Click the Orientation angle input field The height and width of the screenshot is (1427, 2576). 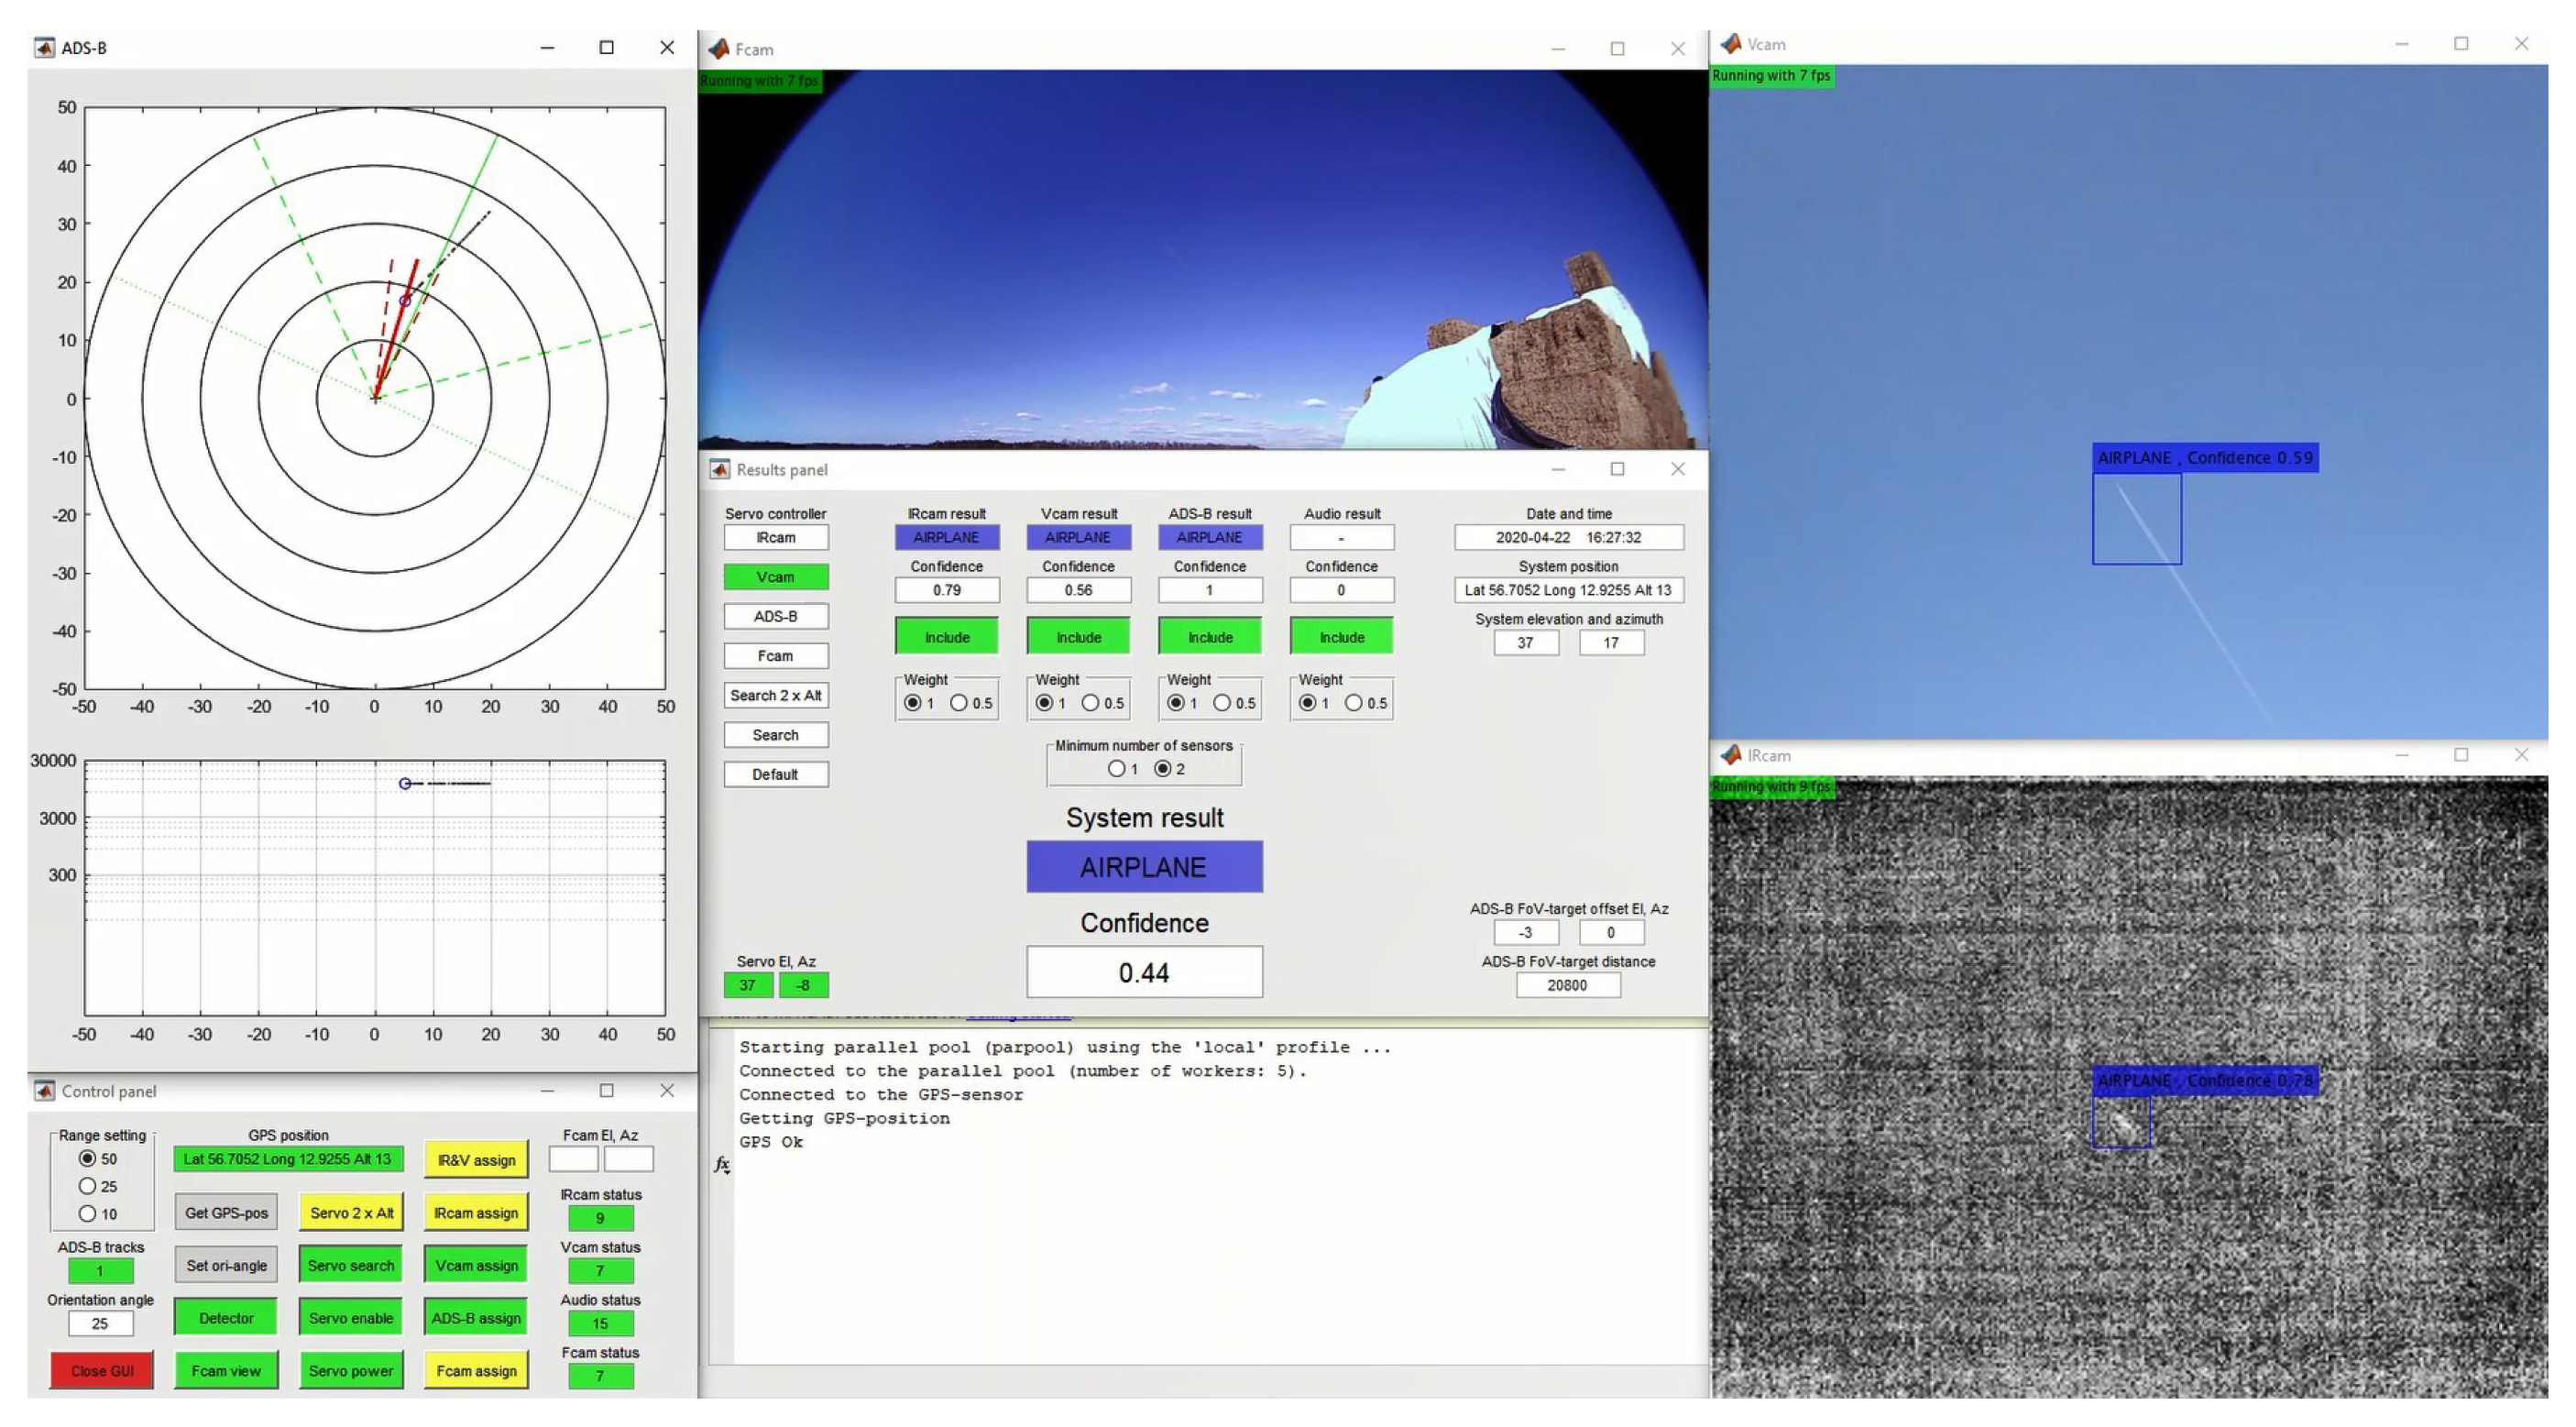tap(100, 1323)
